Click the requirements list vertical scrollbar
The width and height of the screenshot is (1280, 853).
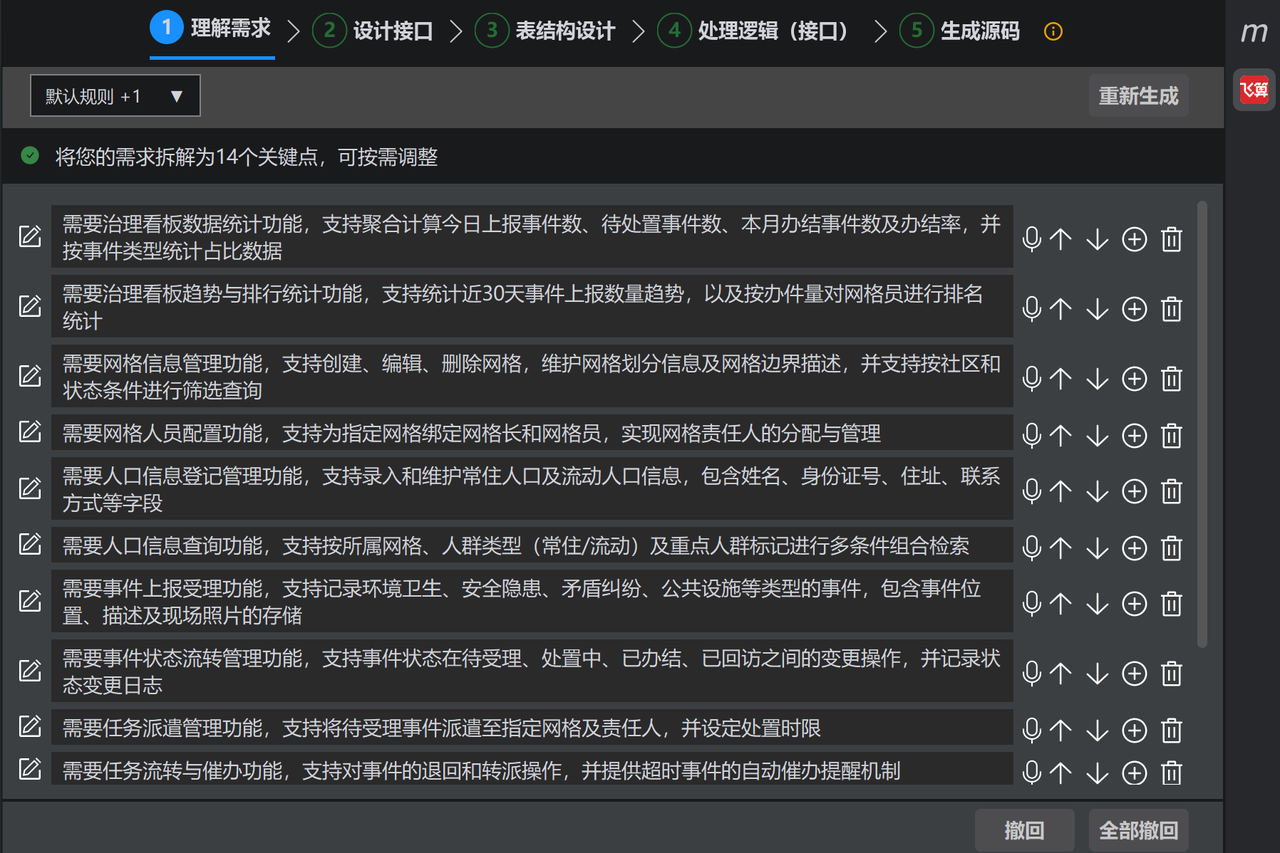(1202, 424)
